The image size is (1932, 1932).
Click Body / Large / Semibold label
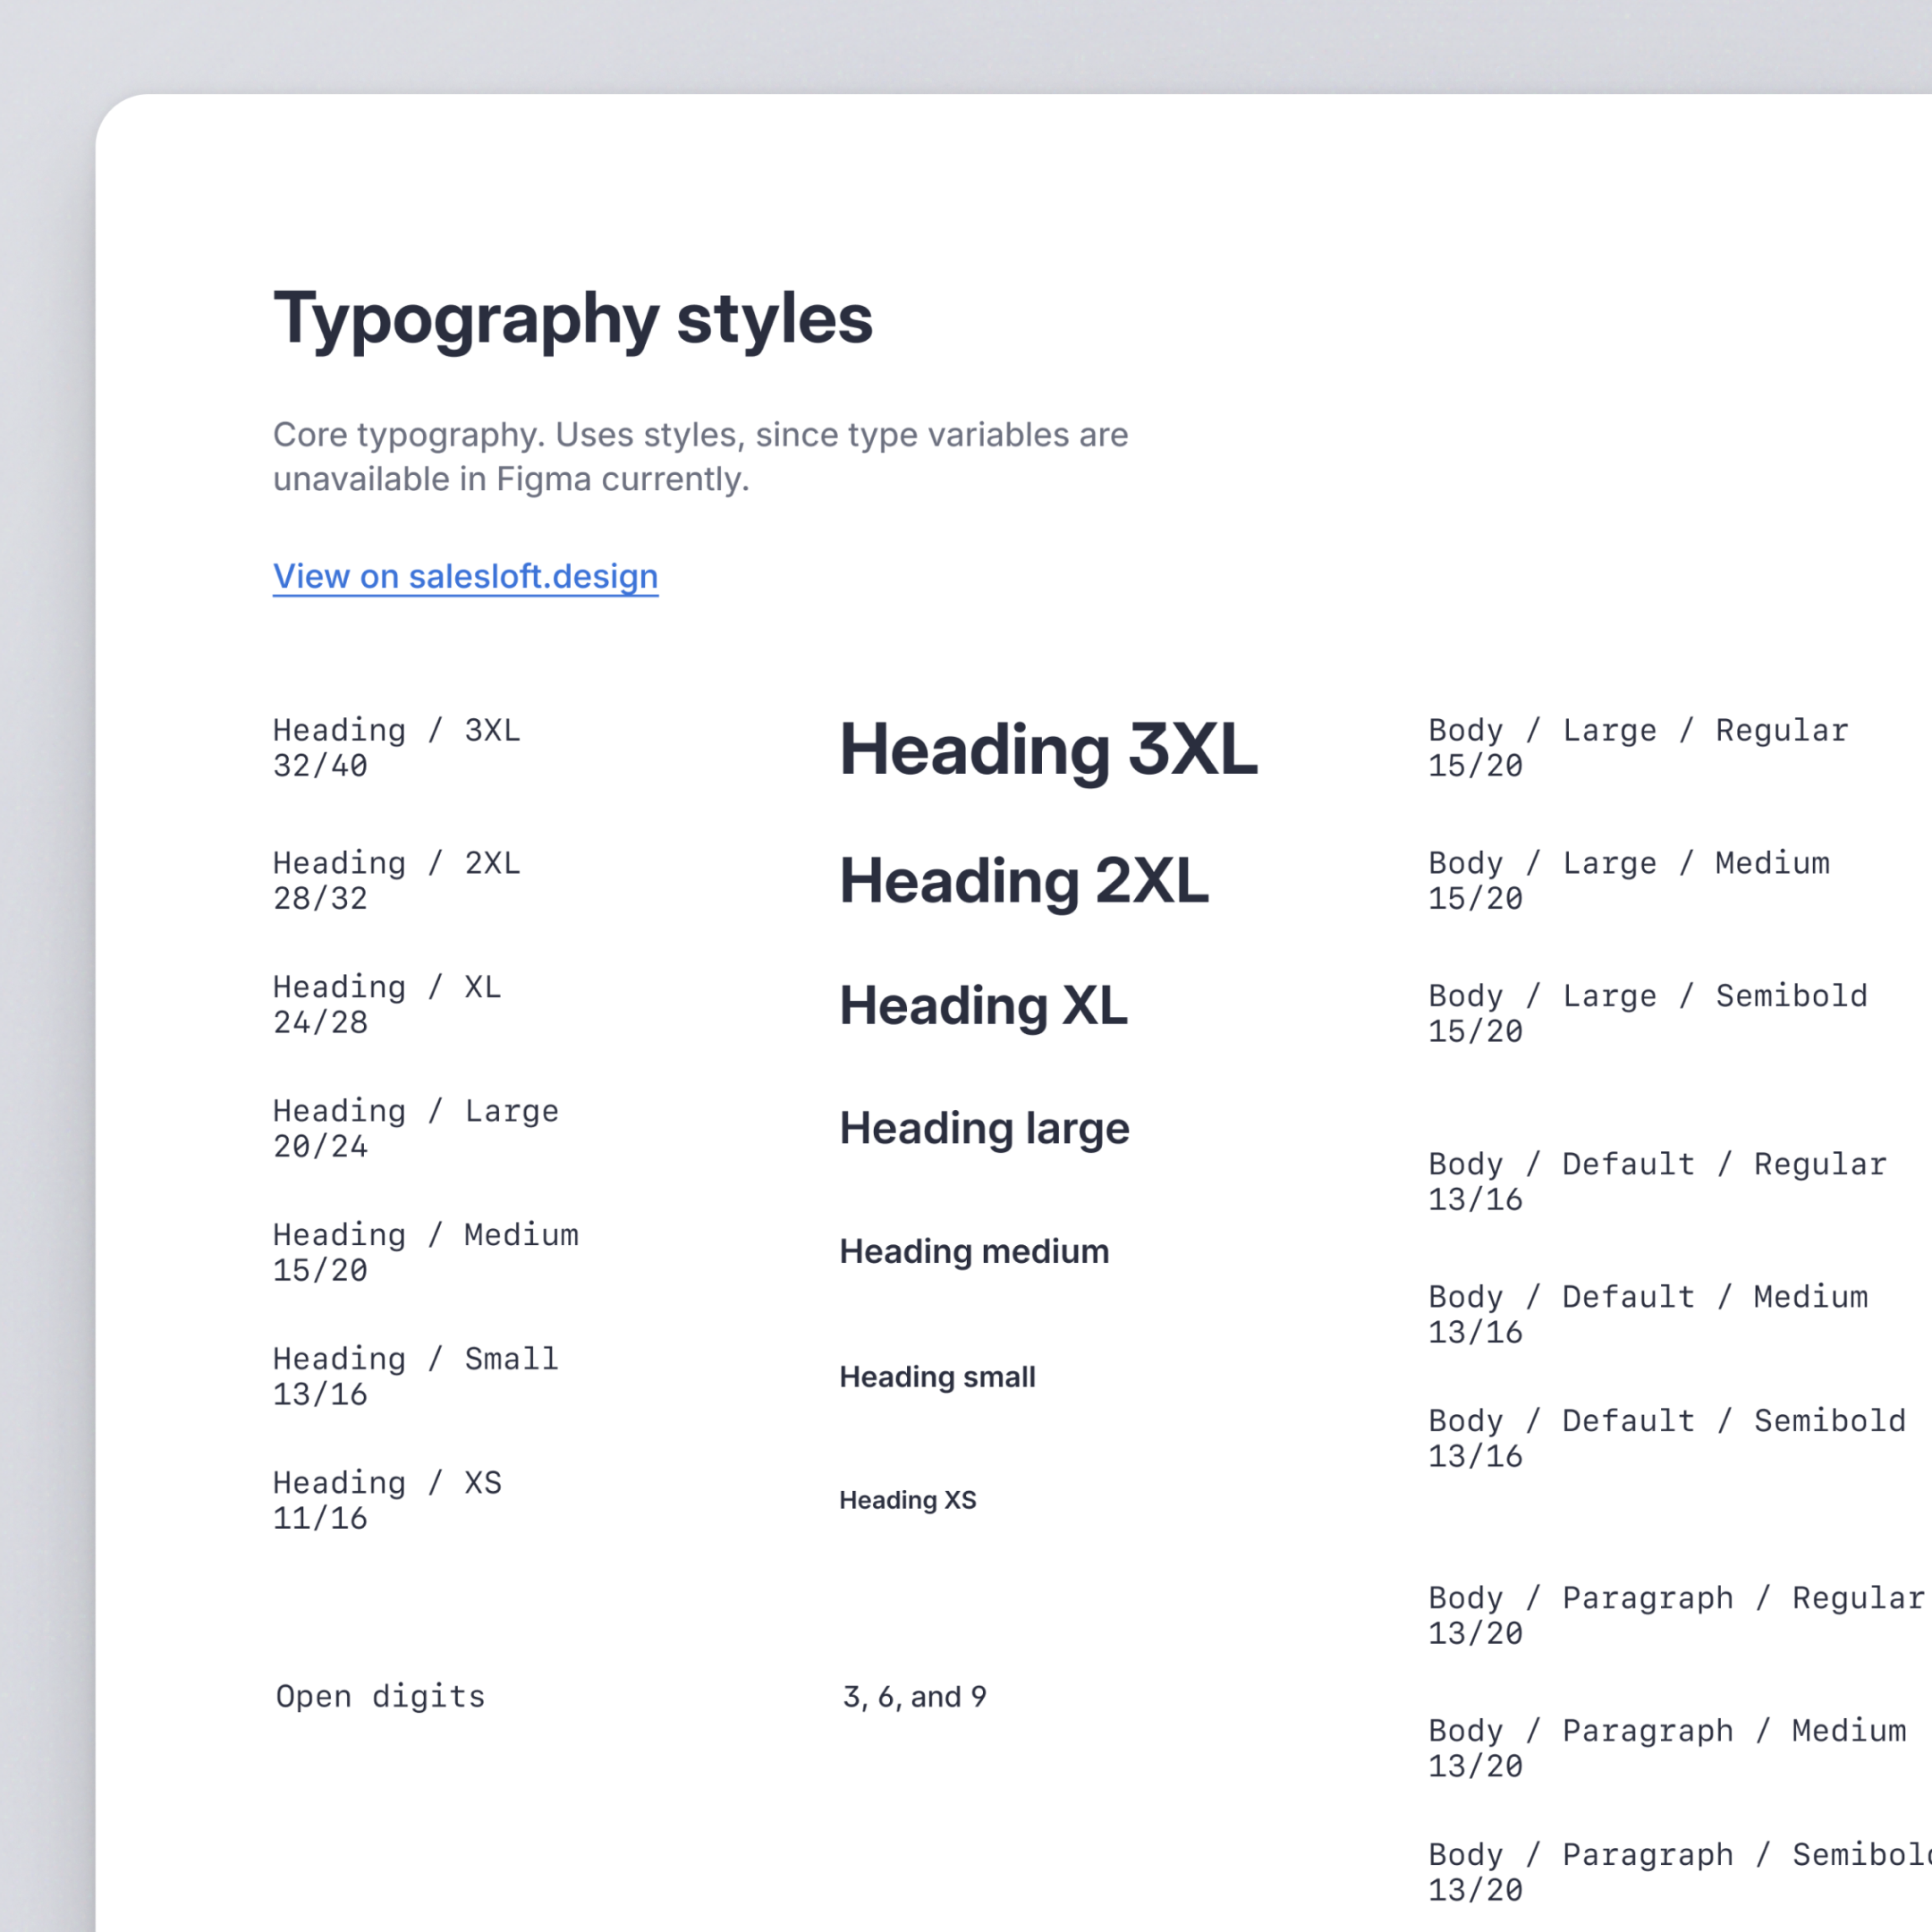1647,1013
